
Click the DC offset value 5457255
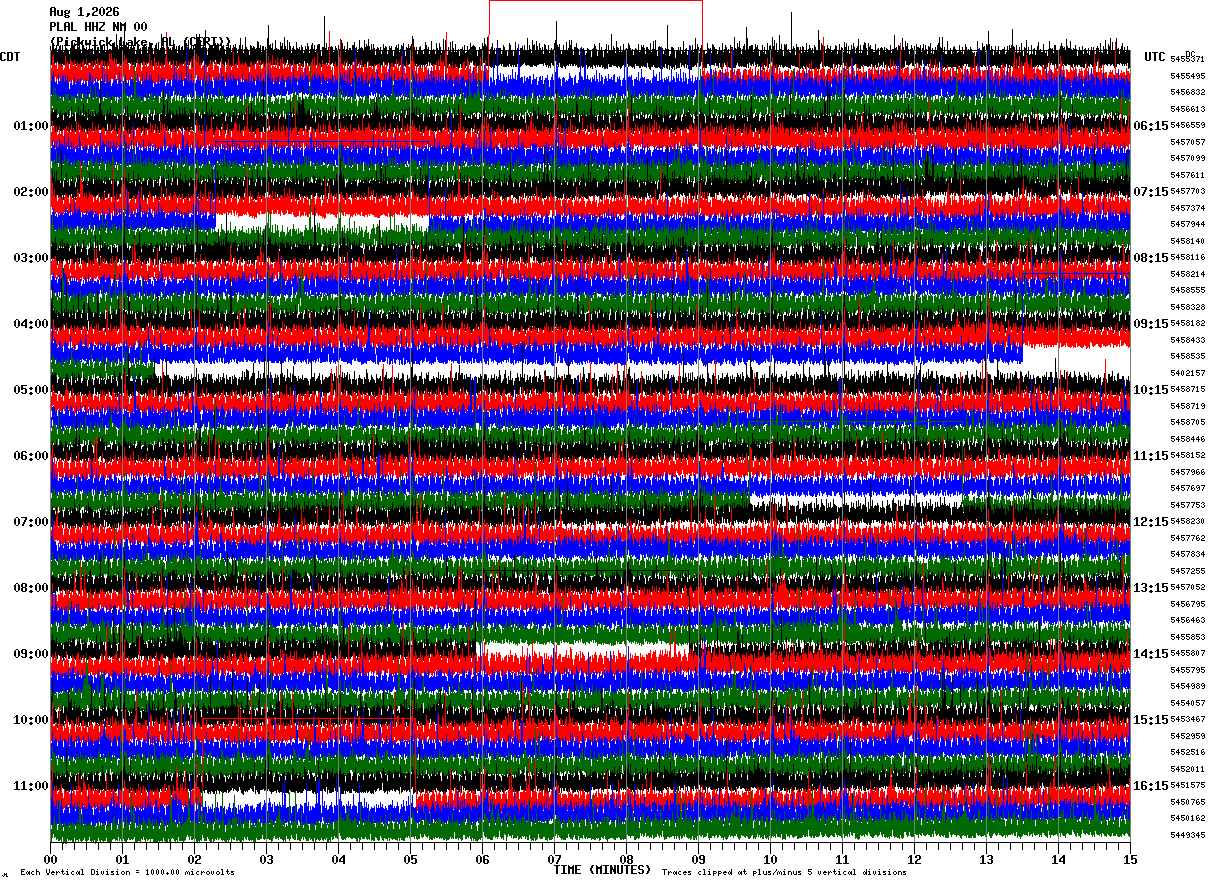[1188, 571]
